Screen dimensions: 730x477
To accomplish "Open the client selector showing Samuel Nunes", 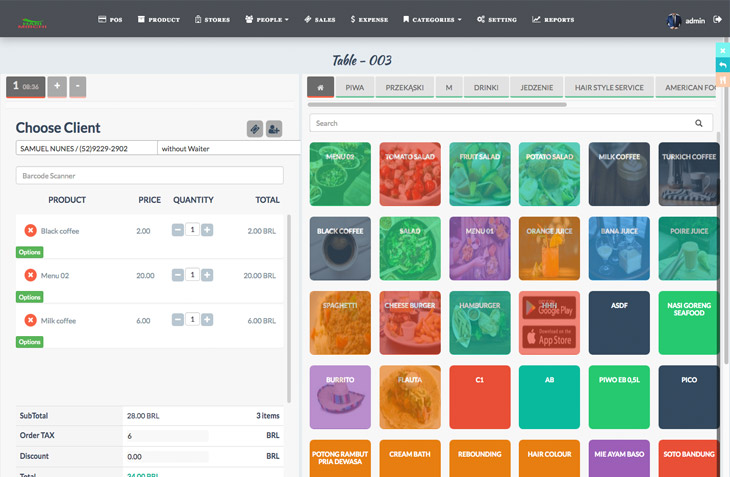I will point(87,148).
